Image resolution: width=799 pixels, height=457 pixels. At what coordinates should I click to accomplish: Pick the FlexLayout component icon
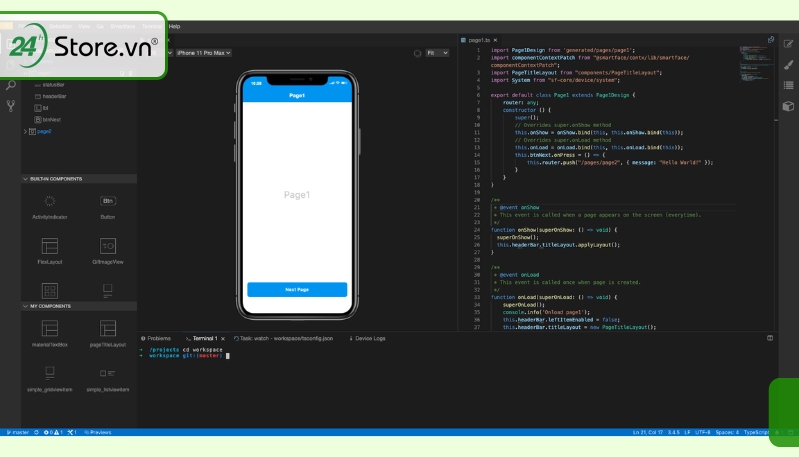tap(49, 246)
